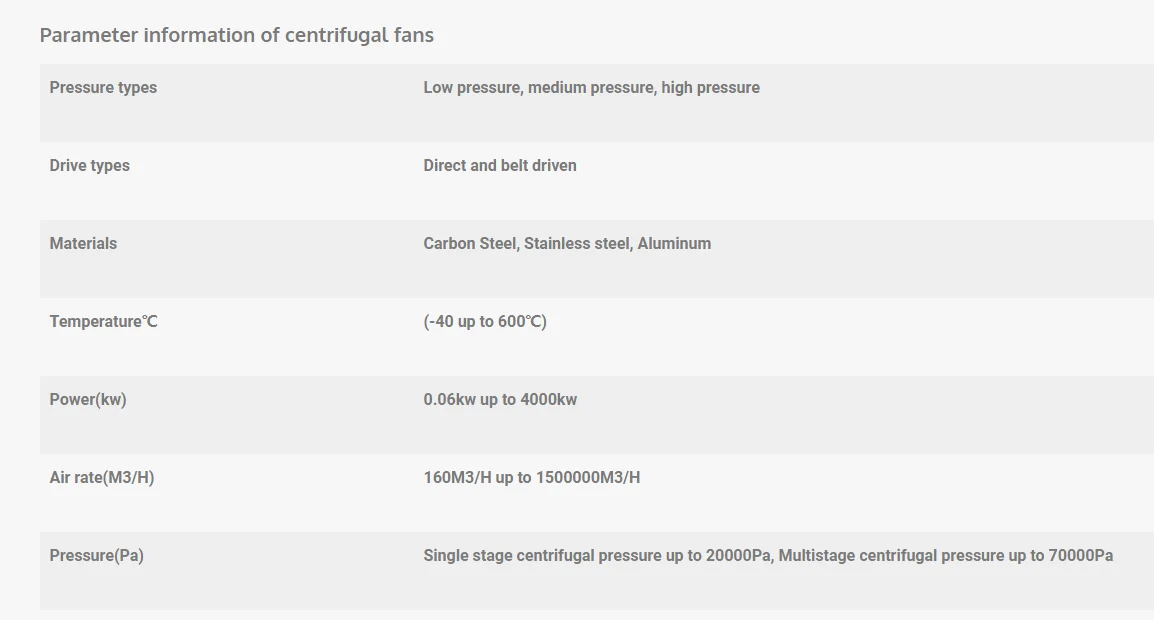Click the 'Single stage centrifugal pressure up to 20000Pa' text

tap(597, 556)
